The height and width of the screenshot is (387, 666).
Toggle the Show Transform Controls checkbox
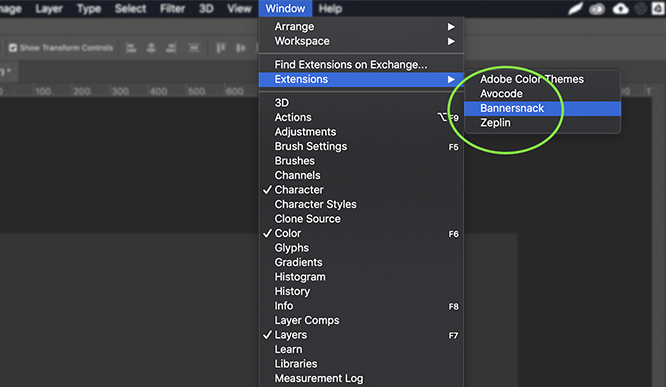[x=13, y=48]
